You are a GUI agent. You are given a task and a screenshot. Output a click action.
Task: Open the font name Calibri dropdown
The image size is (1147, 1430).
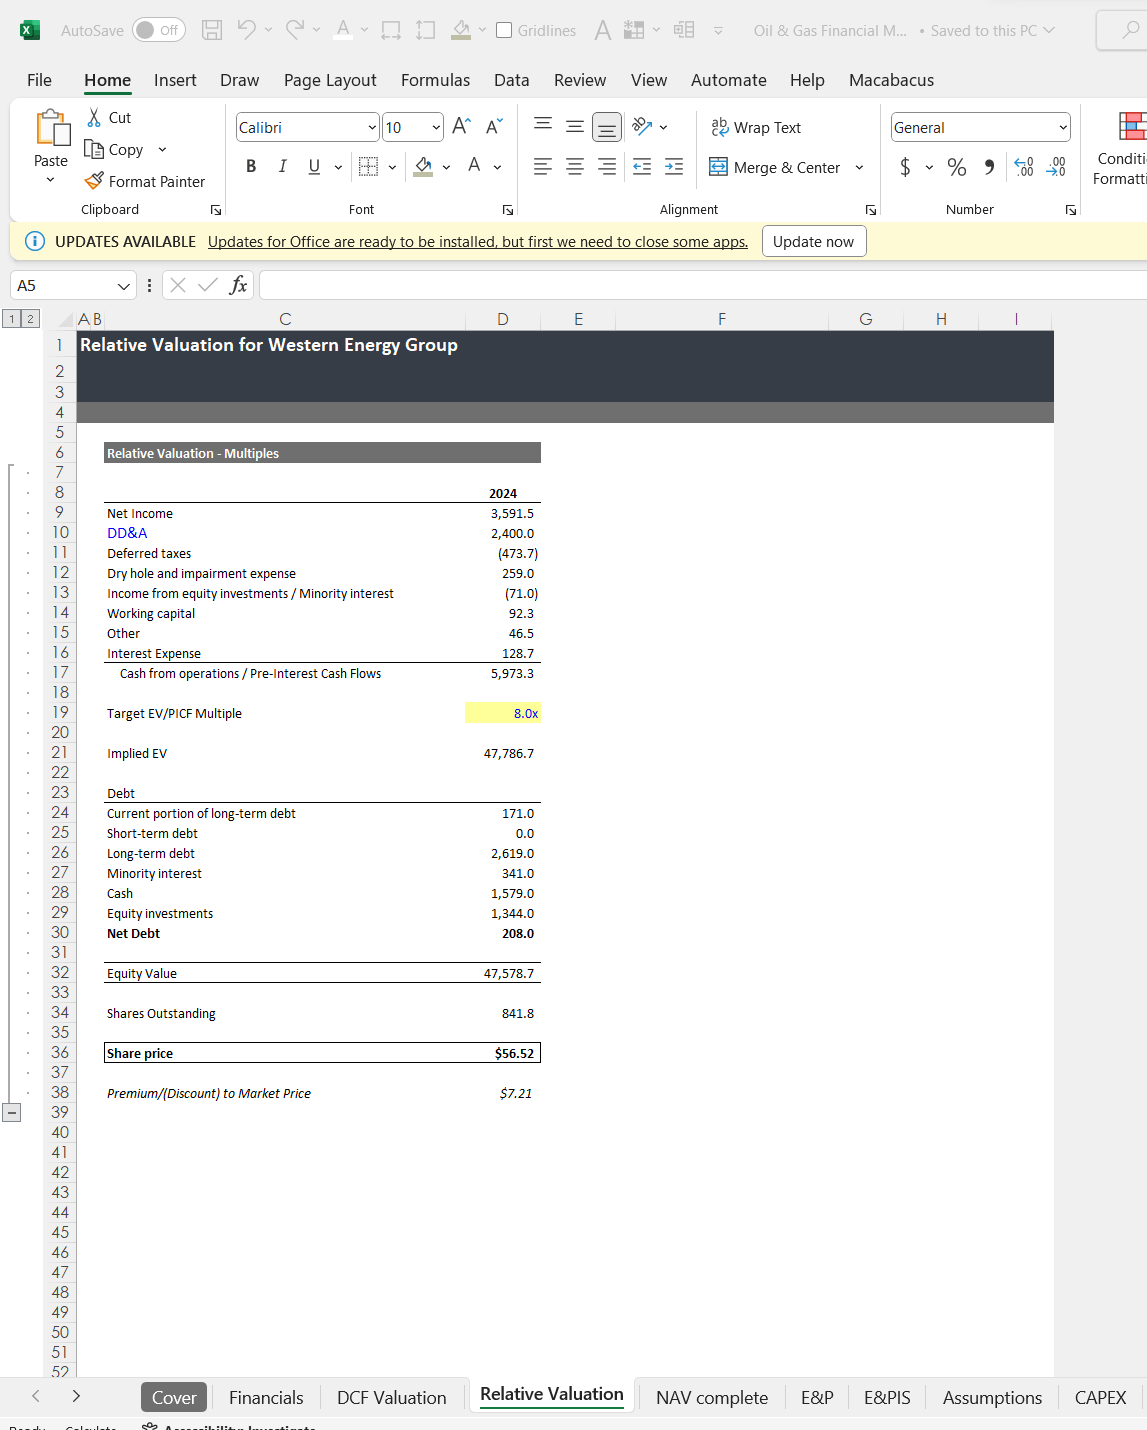point(372,128)
